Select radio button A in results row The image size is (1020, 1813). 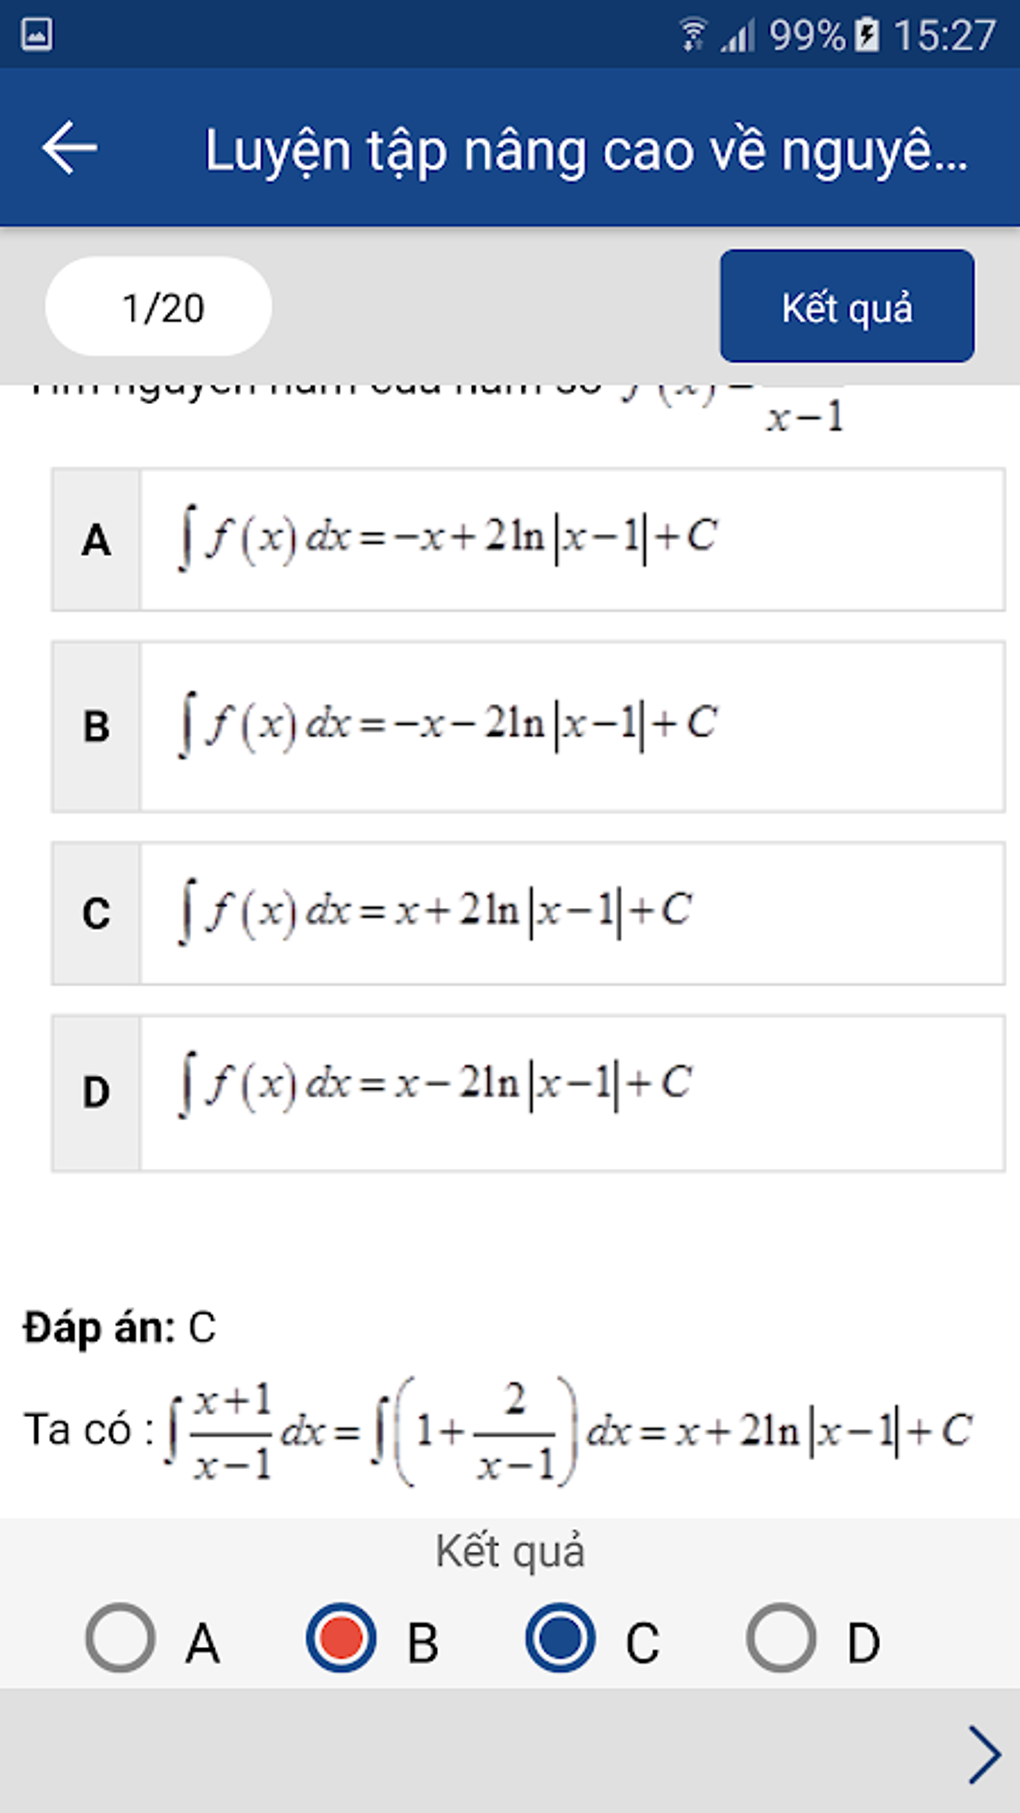pos(121,1638)
